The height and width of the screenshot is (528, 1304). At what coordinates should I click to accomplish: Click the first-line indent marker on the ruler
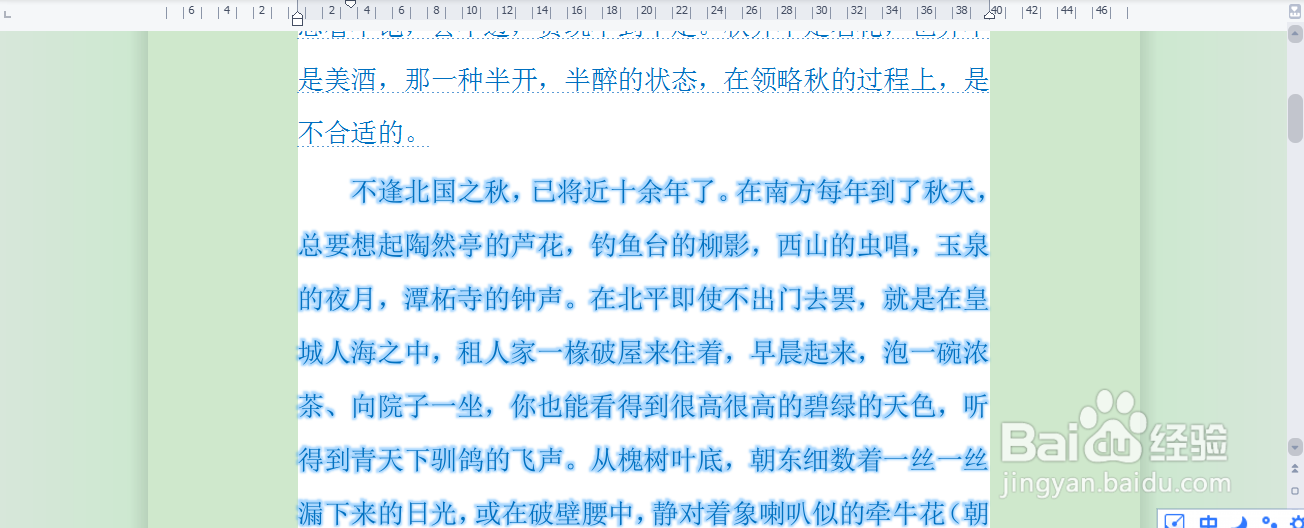[350, 5]
